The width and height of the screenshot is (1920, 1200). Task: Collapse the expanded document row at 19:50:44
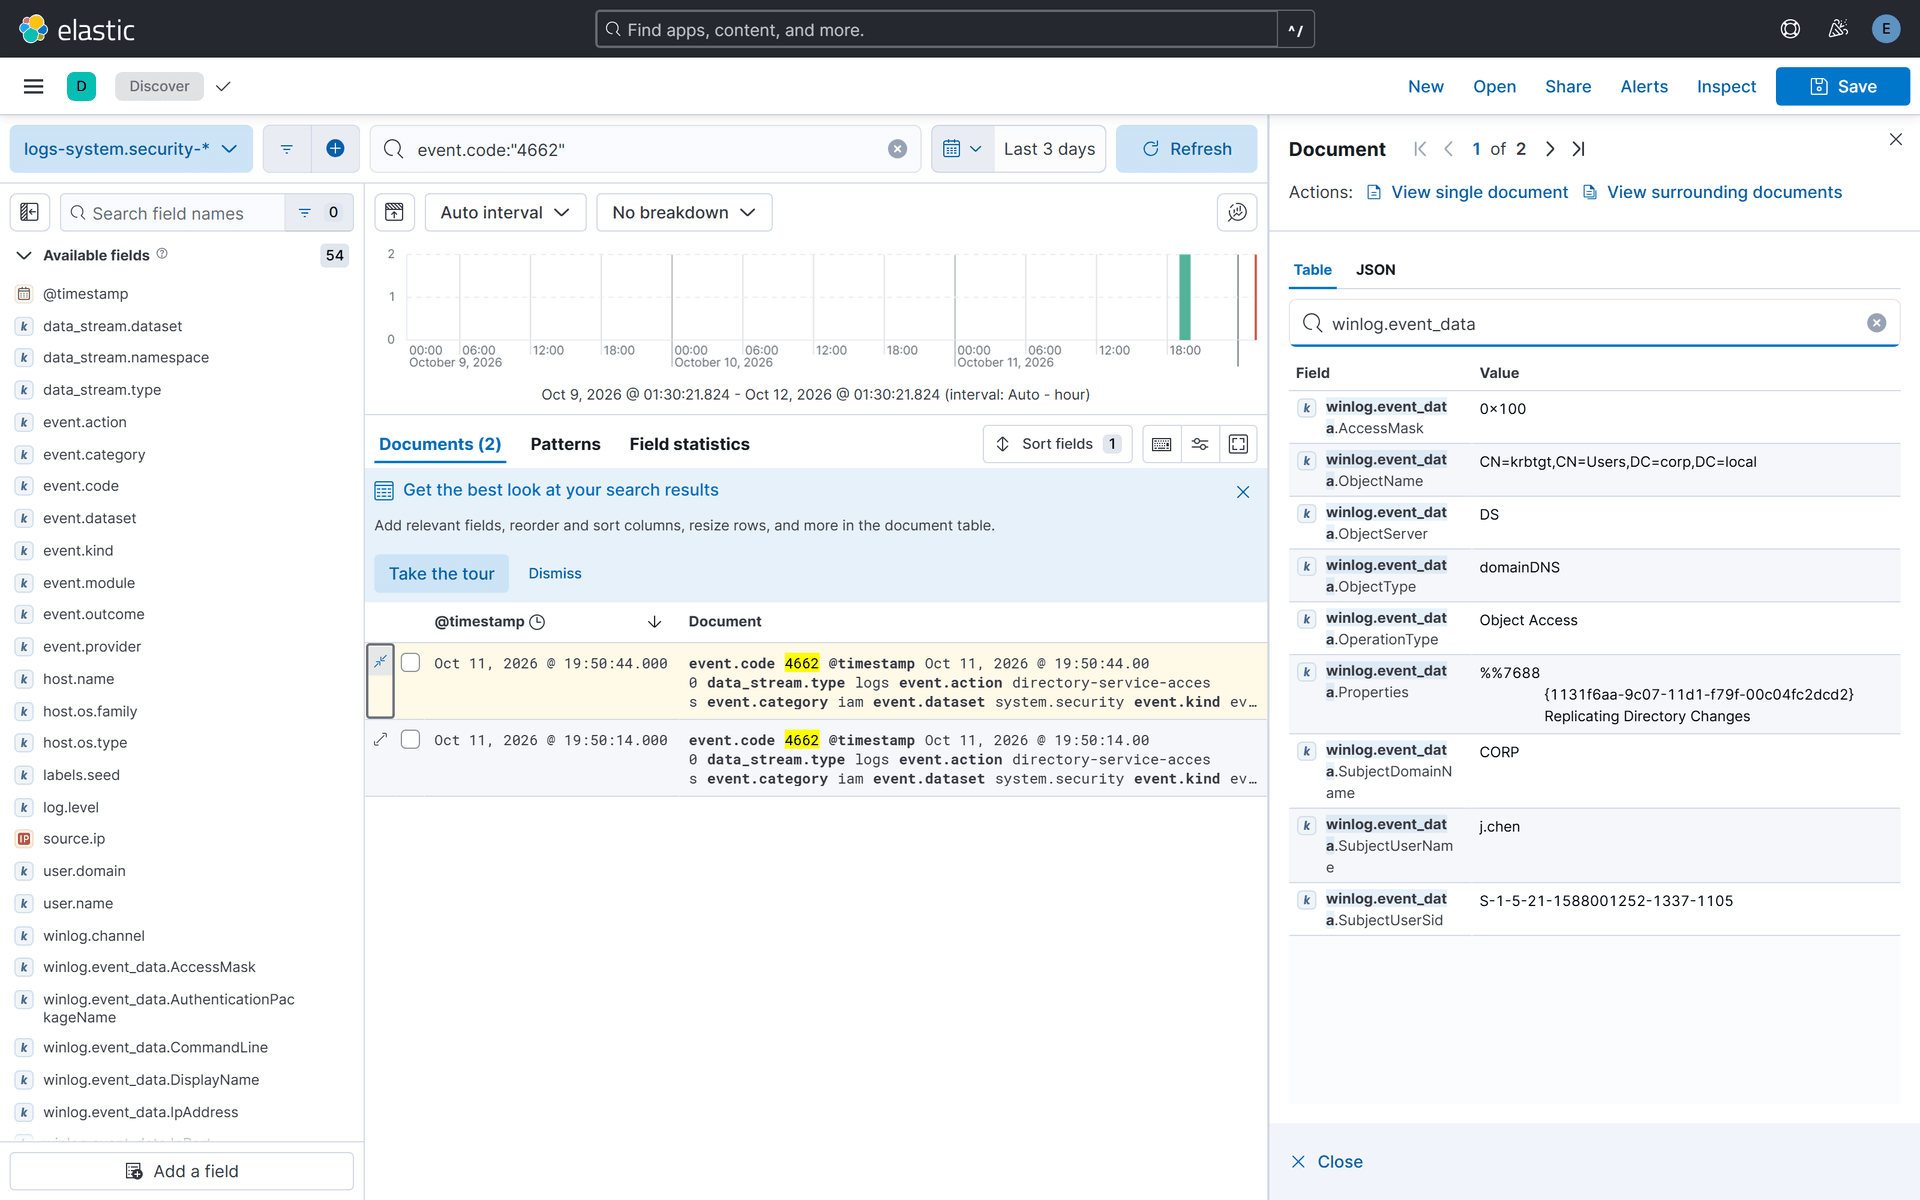[380, 661]
